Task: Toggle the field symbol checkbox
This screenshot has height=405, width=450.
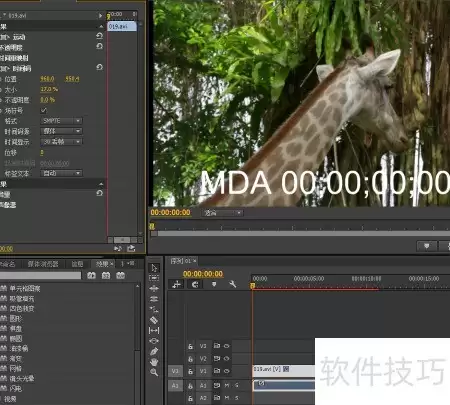Action: 43,110
